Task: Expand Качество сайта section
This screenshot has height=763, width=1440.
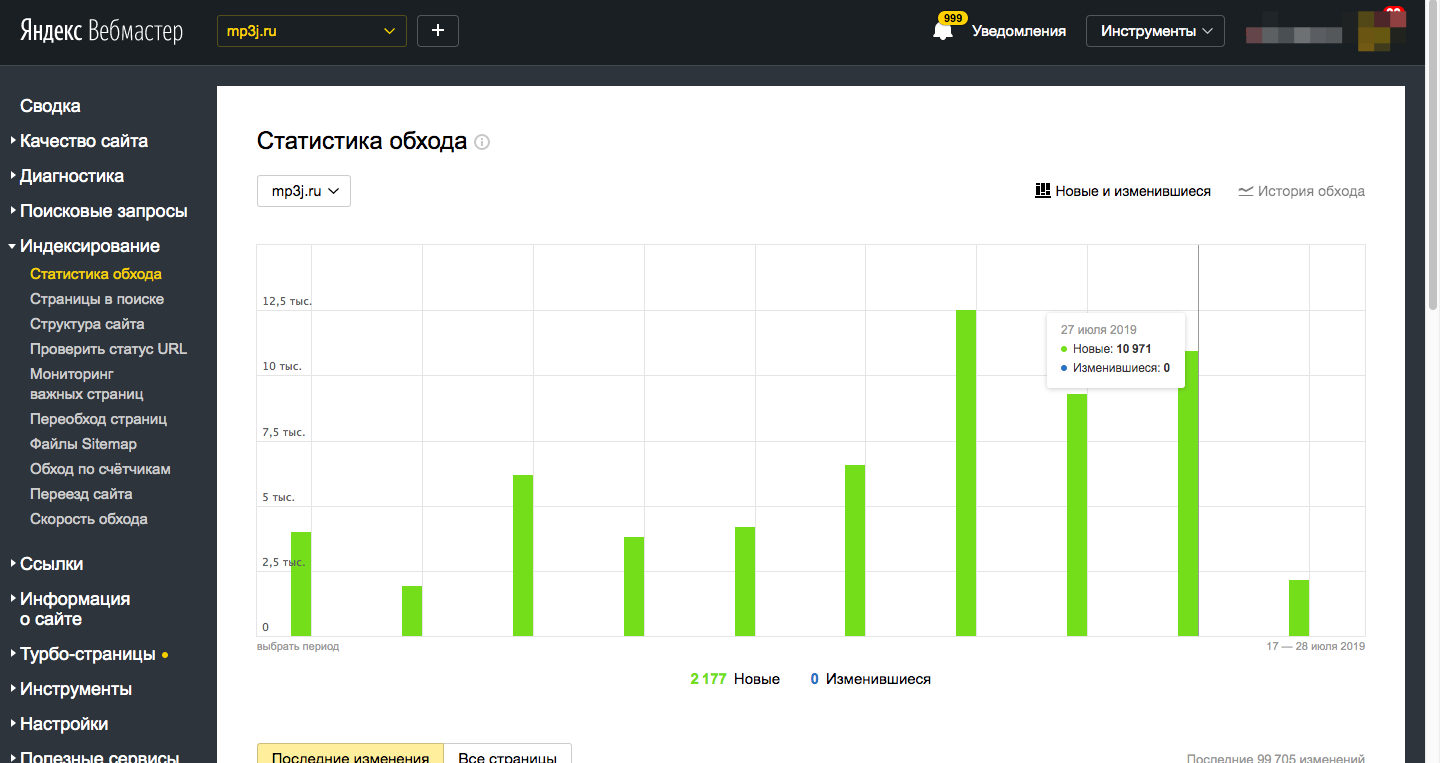Action: pos(83,141)
